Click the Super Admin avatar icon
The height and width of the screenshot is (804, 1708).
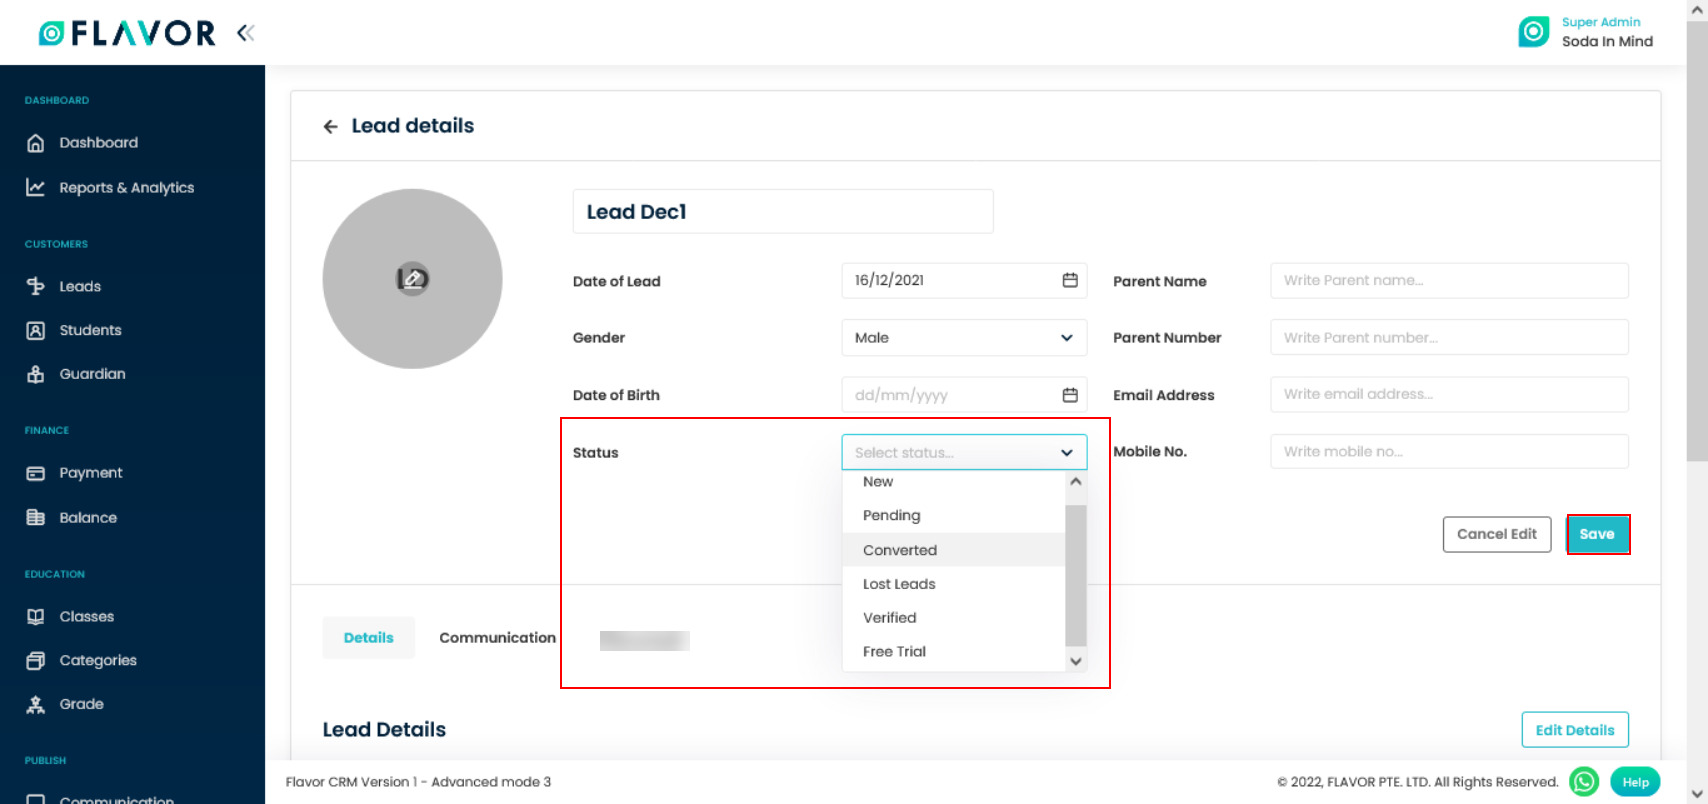click(1533, 32)
